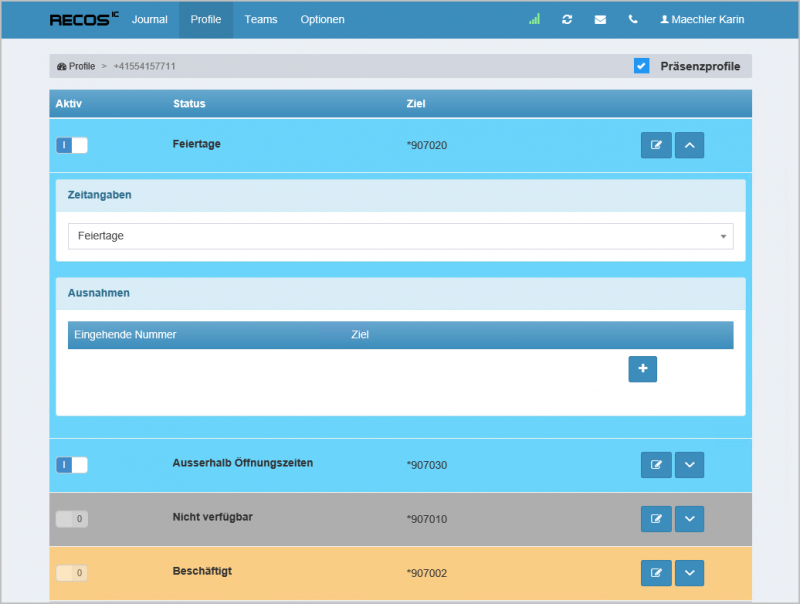Click target number *907020
Image resolution: width=800 pixels, height=604 pixels.
pyautogui.click(x=427, y=145)
